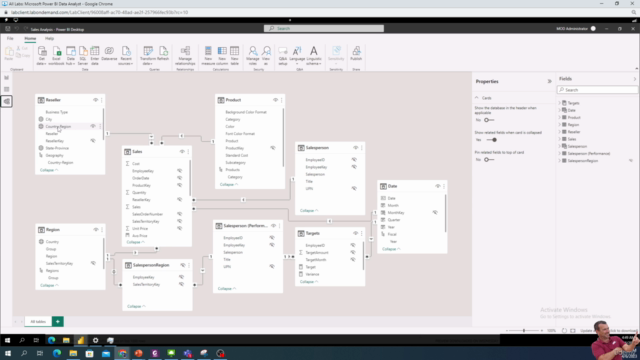Open Manage relationships
The image size is (640, 360).
pyautogui.click(x=185, y=56)
